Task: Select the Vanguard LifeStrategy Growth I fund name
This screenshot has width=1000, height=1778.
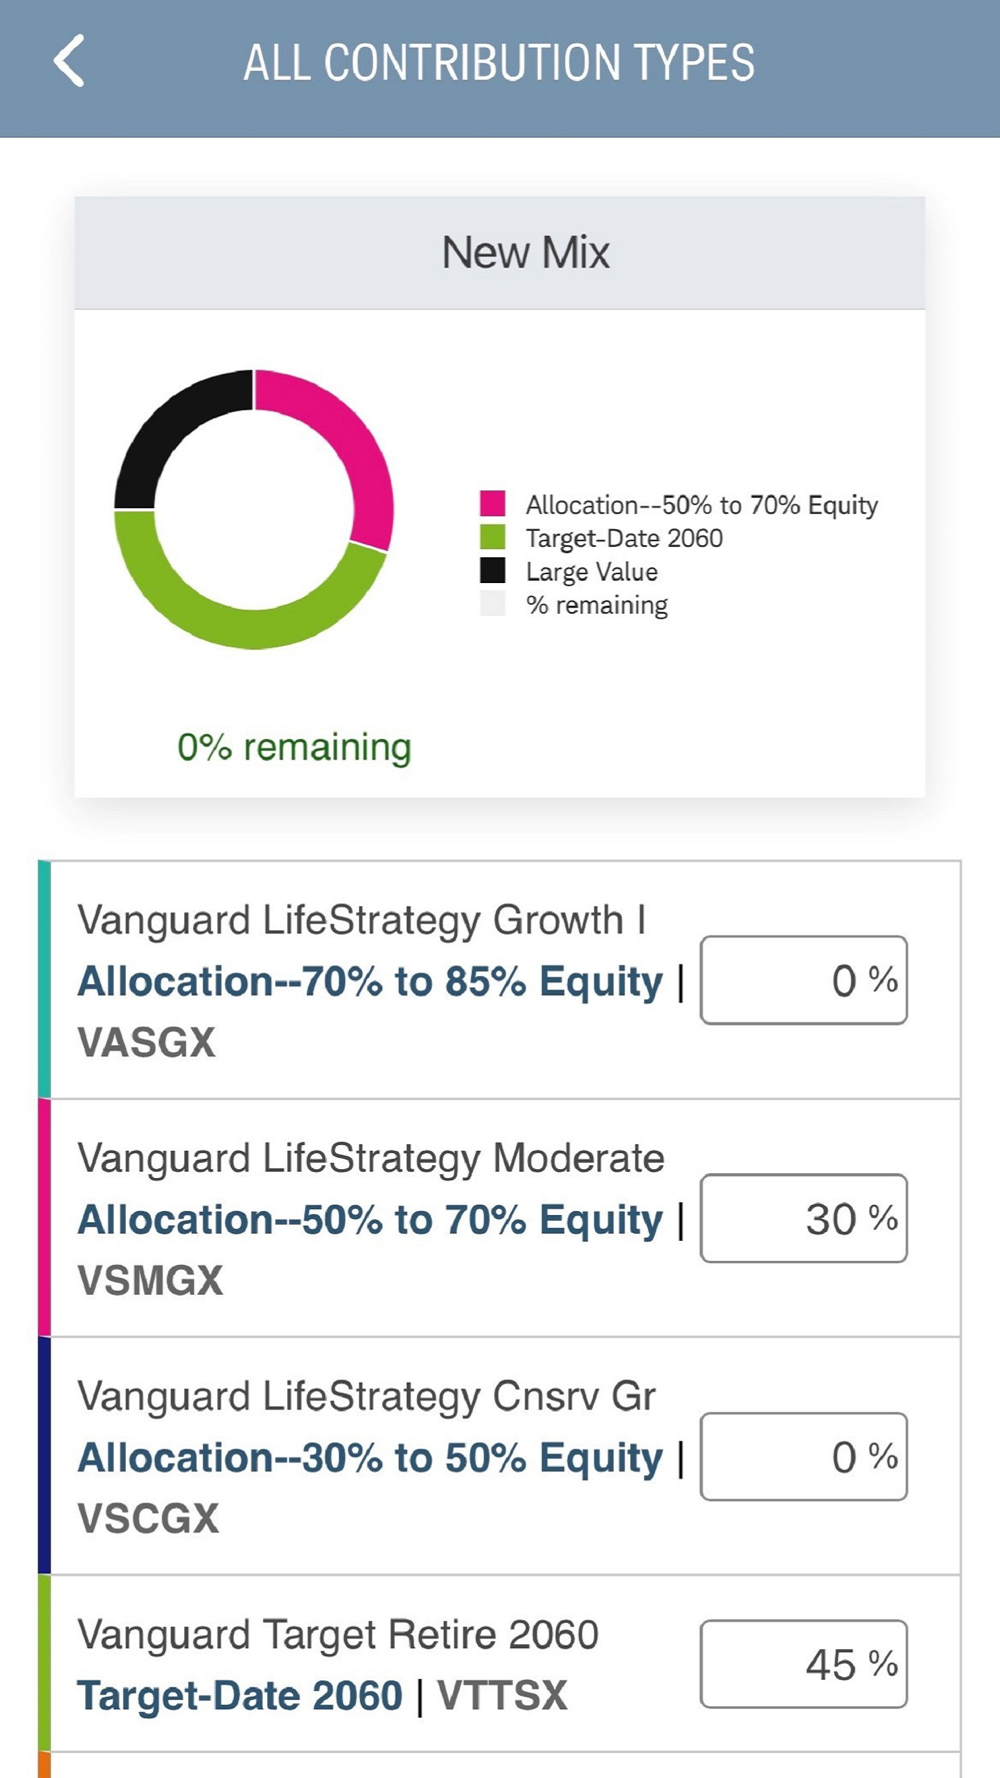Action: click(362, 920)
